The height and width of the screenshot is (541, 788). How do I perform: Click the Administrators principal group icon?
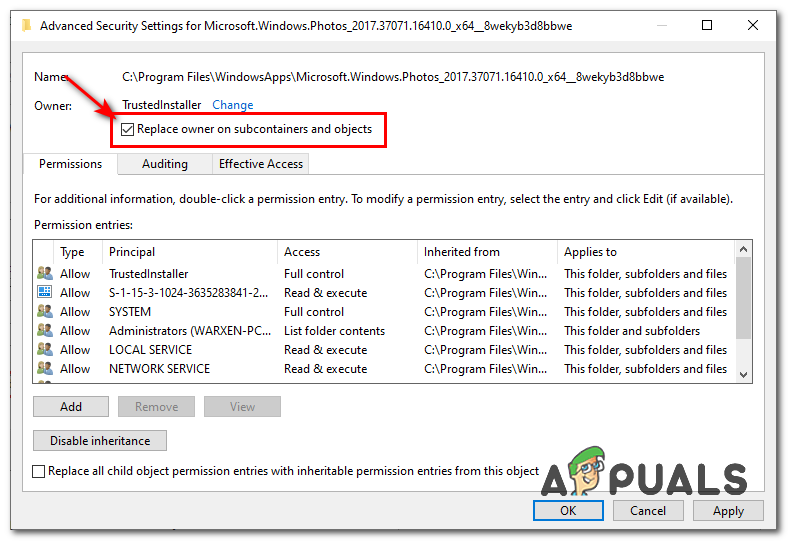coord(44,331)
